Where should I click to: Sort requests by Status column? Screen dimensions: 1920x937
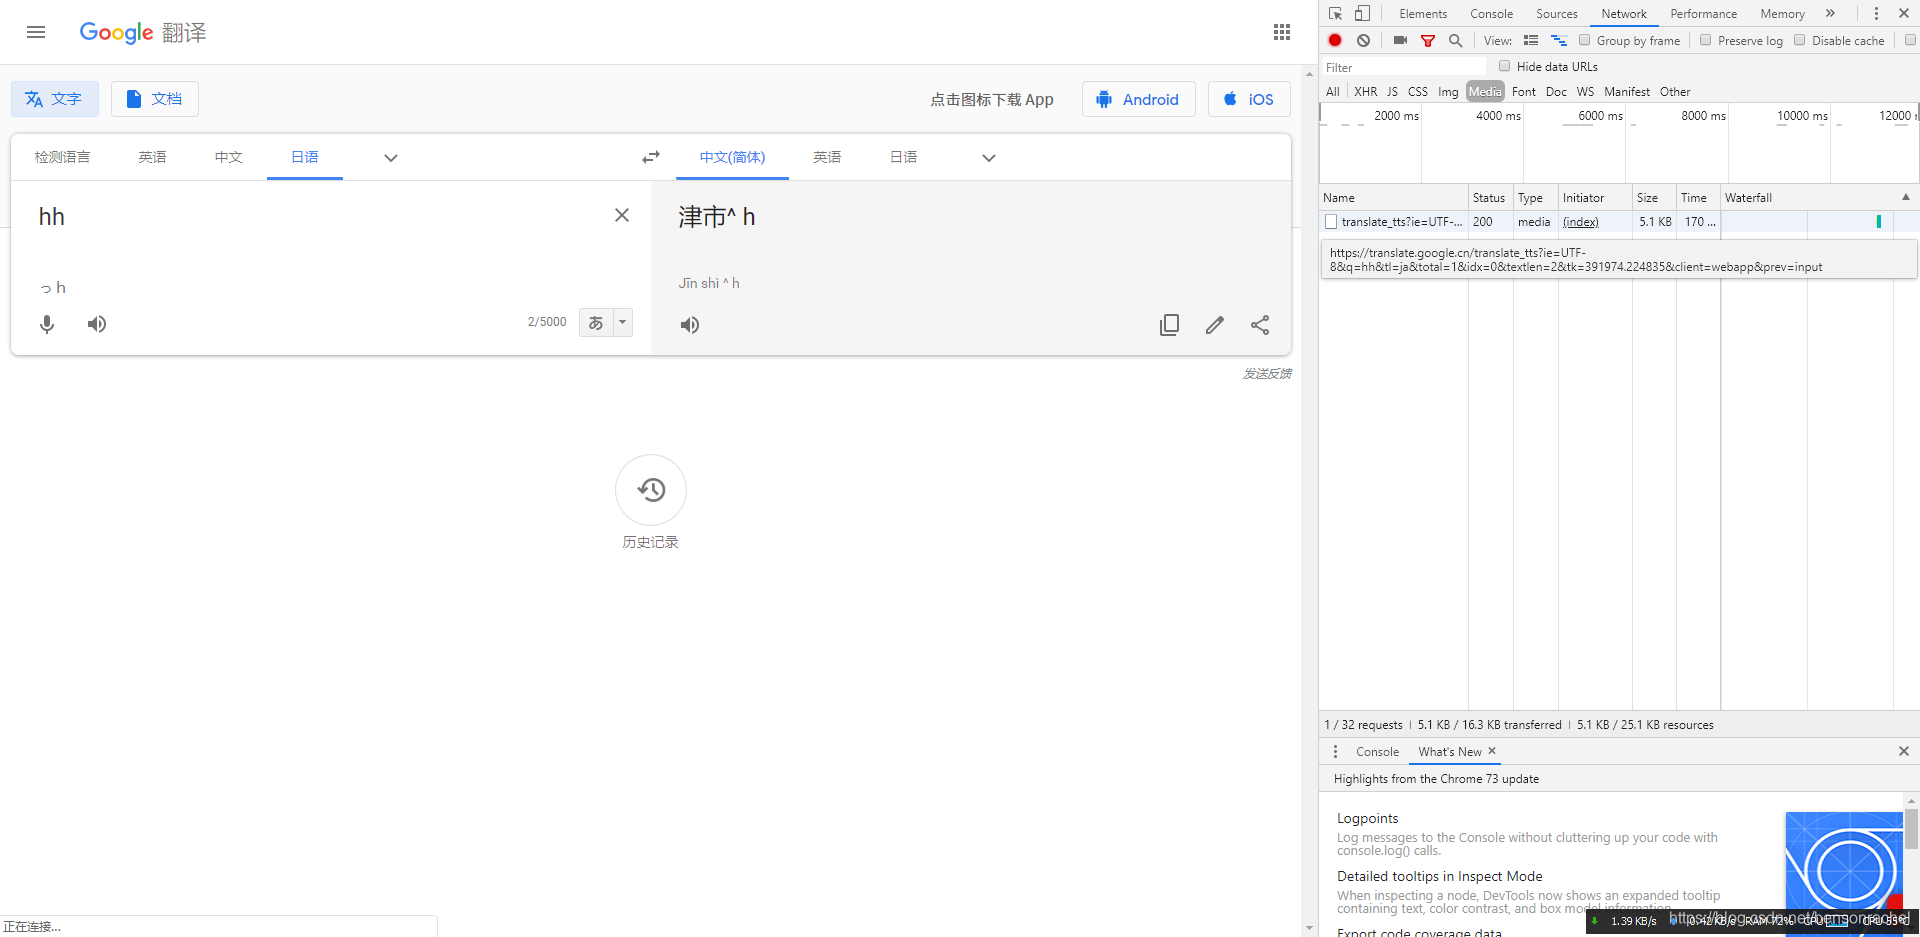click(1490, 197)
